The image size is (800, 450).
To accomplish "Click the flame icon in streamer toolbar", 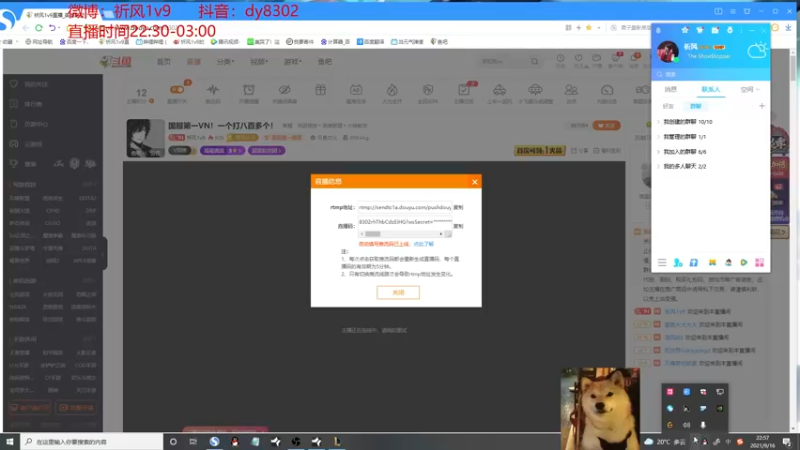I will coord(392,90).
